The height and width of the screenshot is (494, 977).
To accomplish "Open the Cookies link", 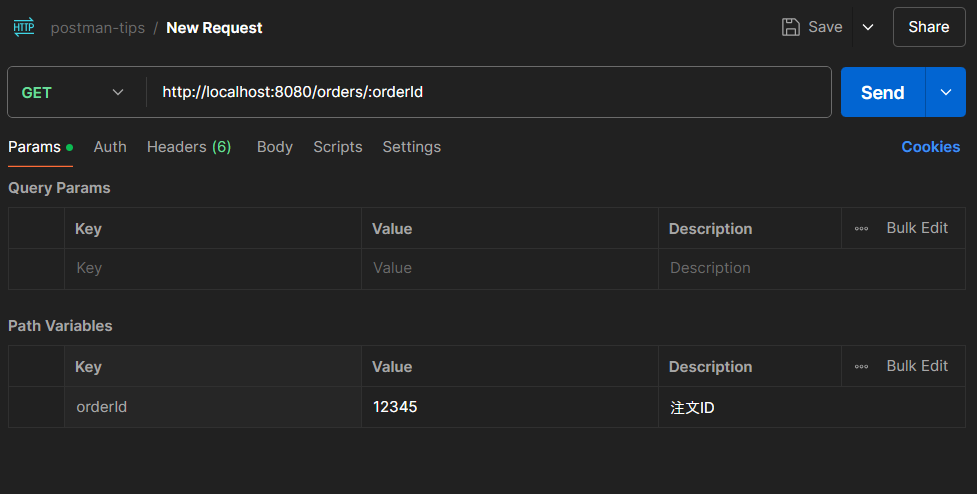I will (930, 147).
